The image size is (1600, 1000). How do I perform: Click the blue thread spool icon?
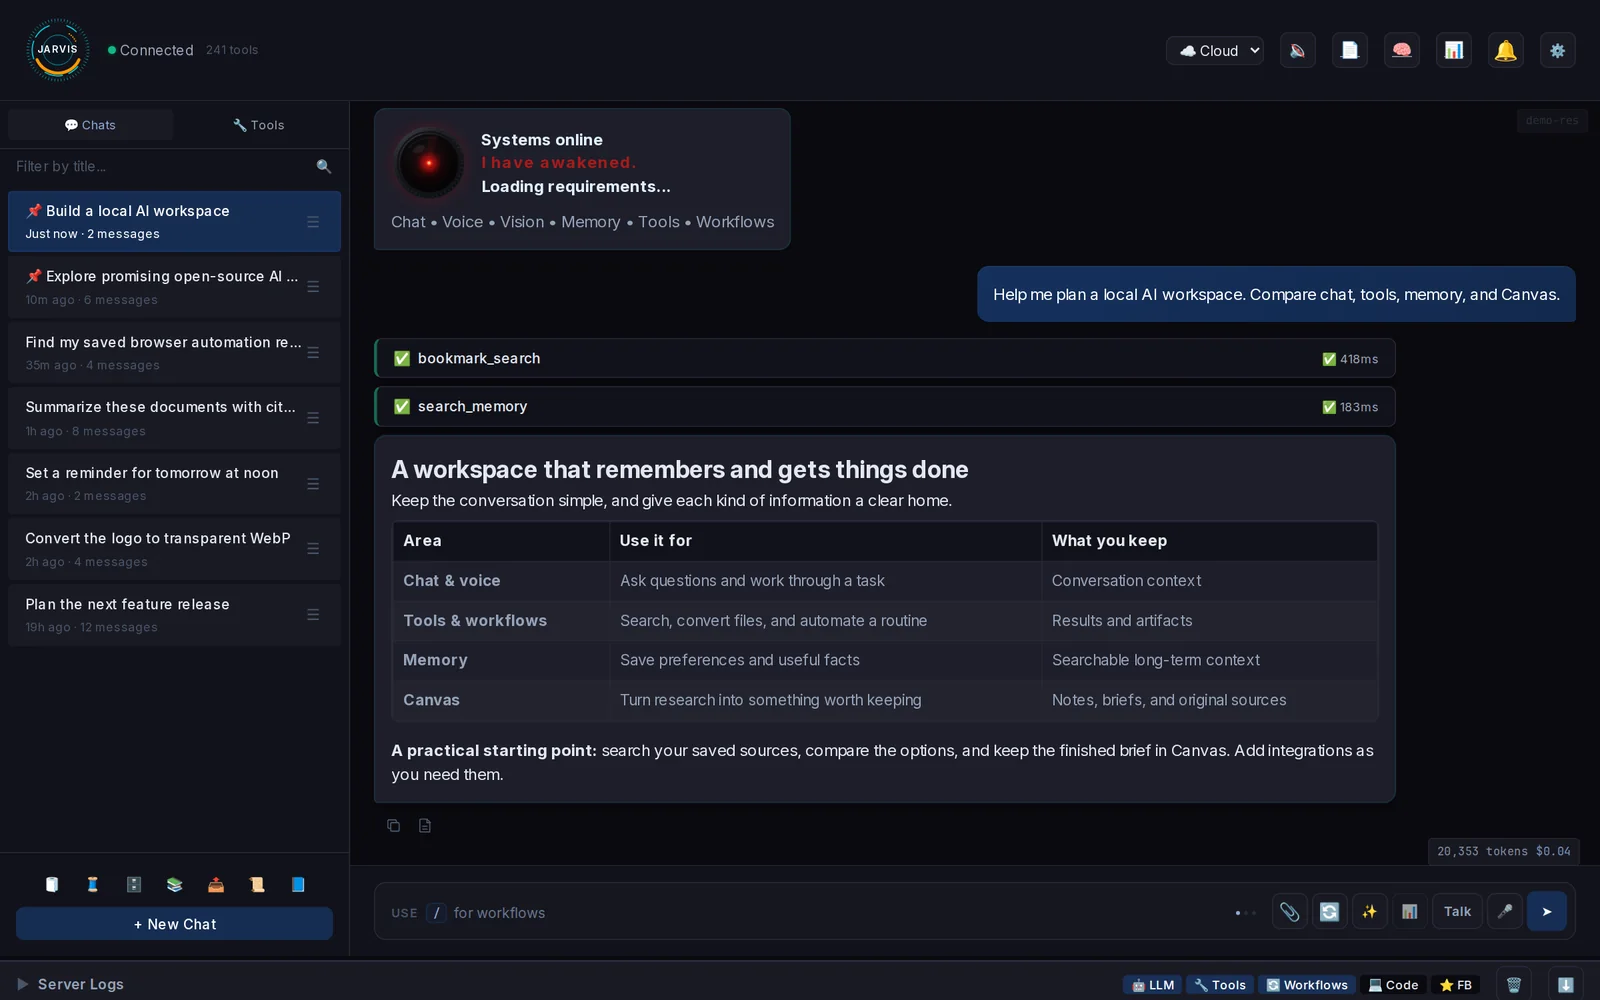(x=93, y=884)
